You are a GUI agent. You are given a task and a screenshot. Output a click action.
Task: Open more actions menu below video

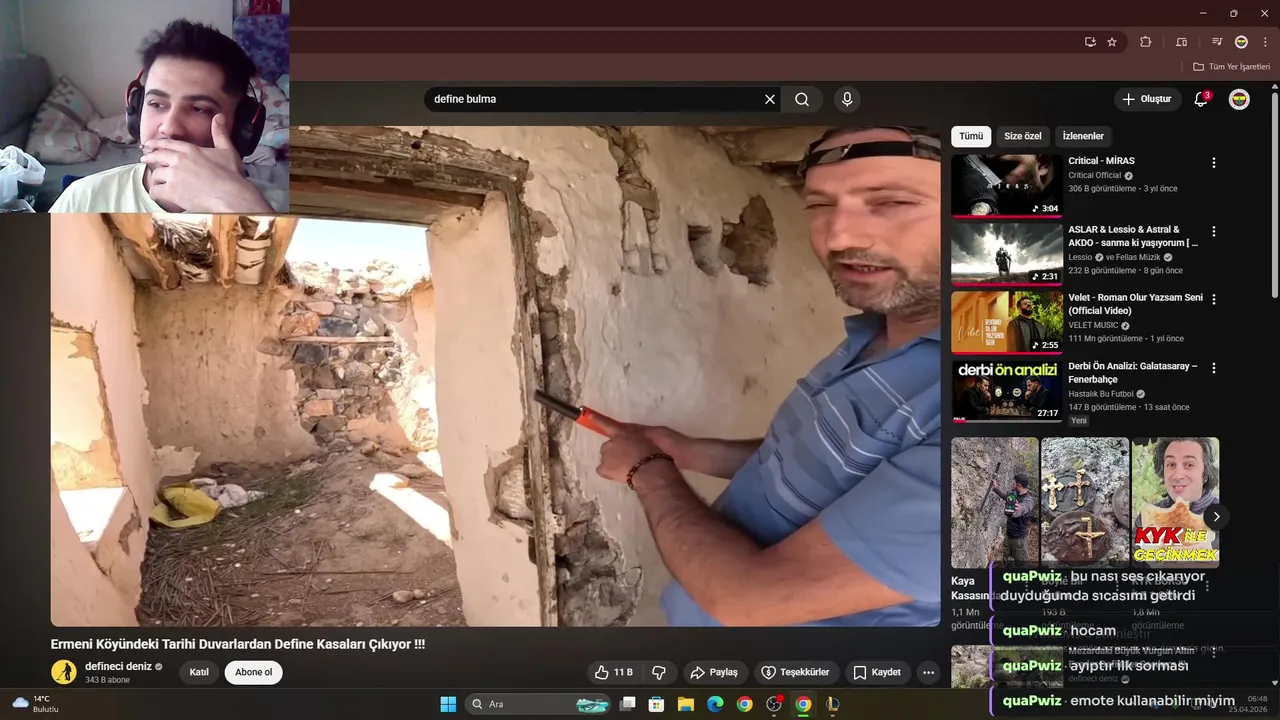[x=928, y=672]
